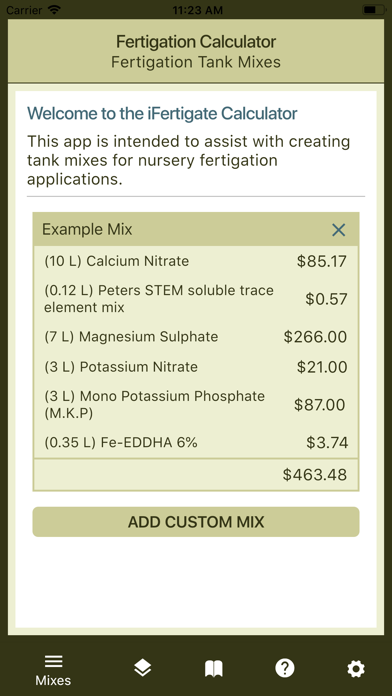Screen dimensions: 392x696
Task: Open the Example Mix header
Action: point(196,229)
